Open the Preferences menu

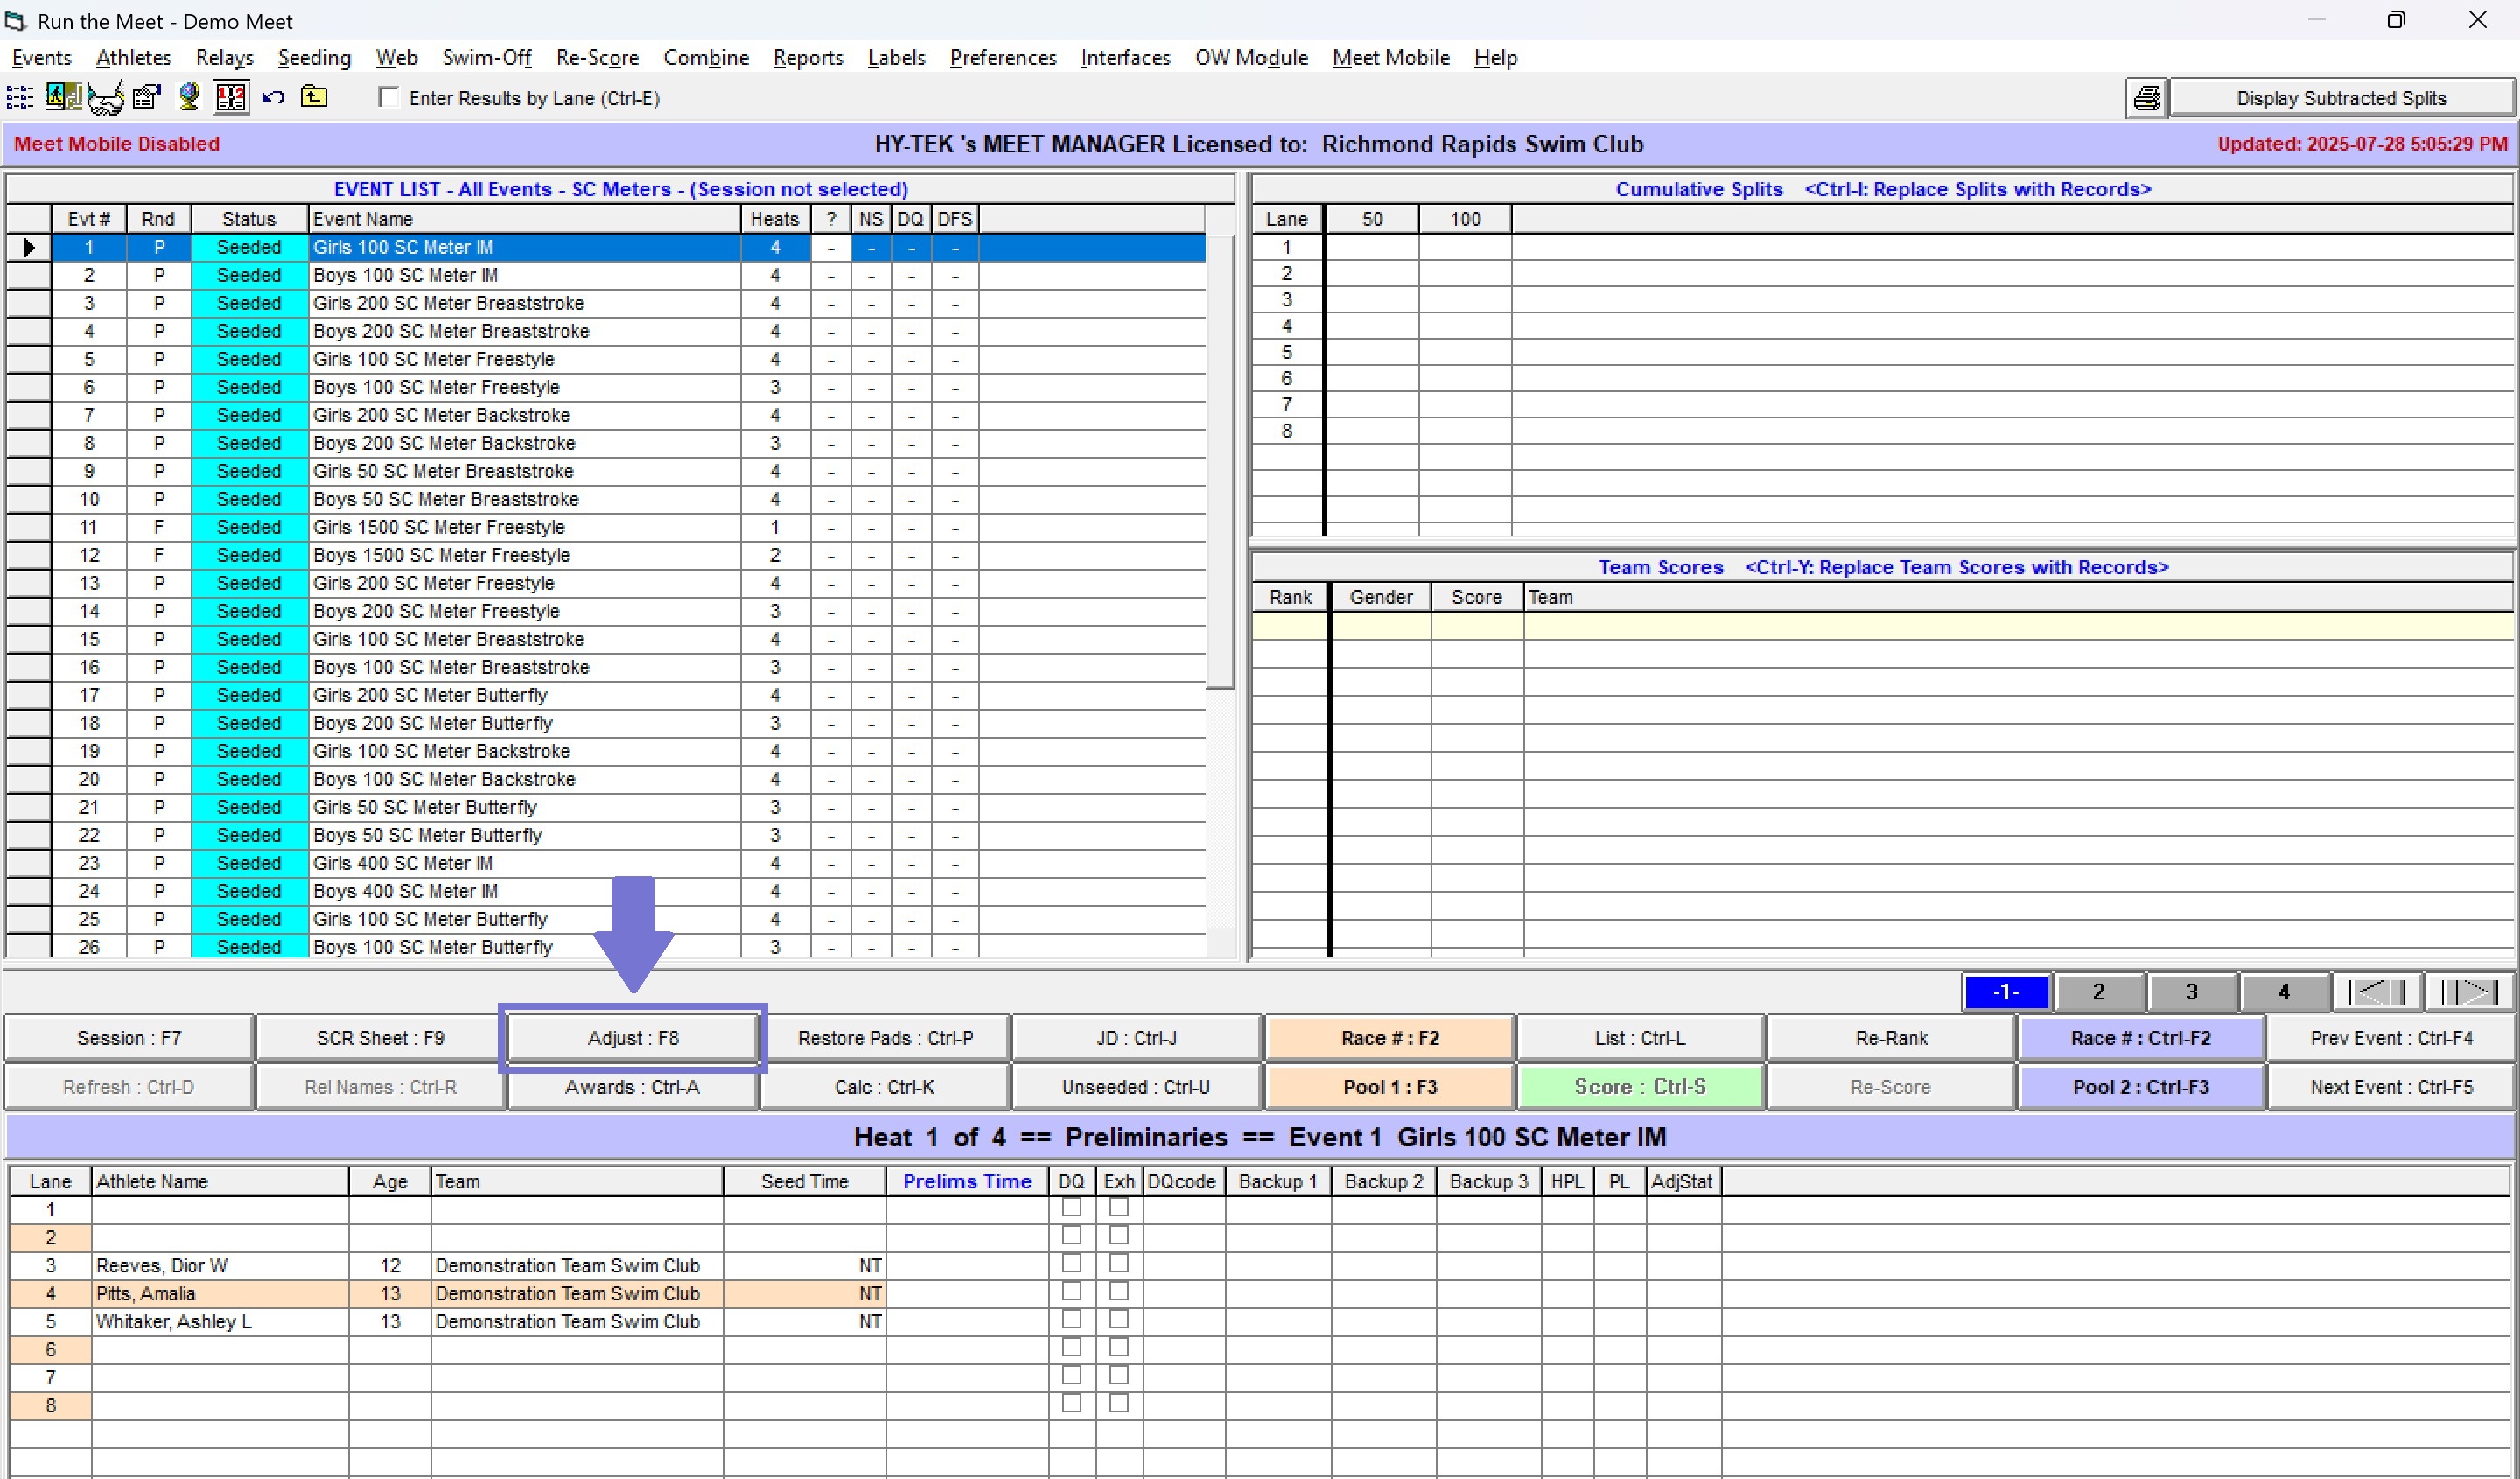[x=1002, y=58]
